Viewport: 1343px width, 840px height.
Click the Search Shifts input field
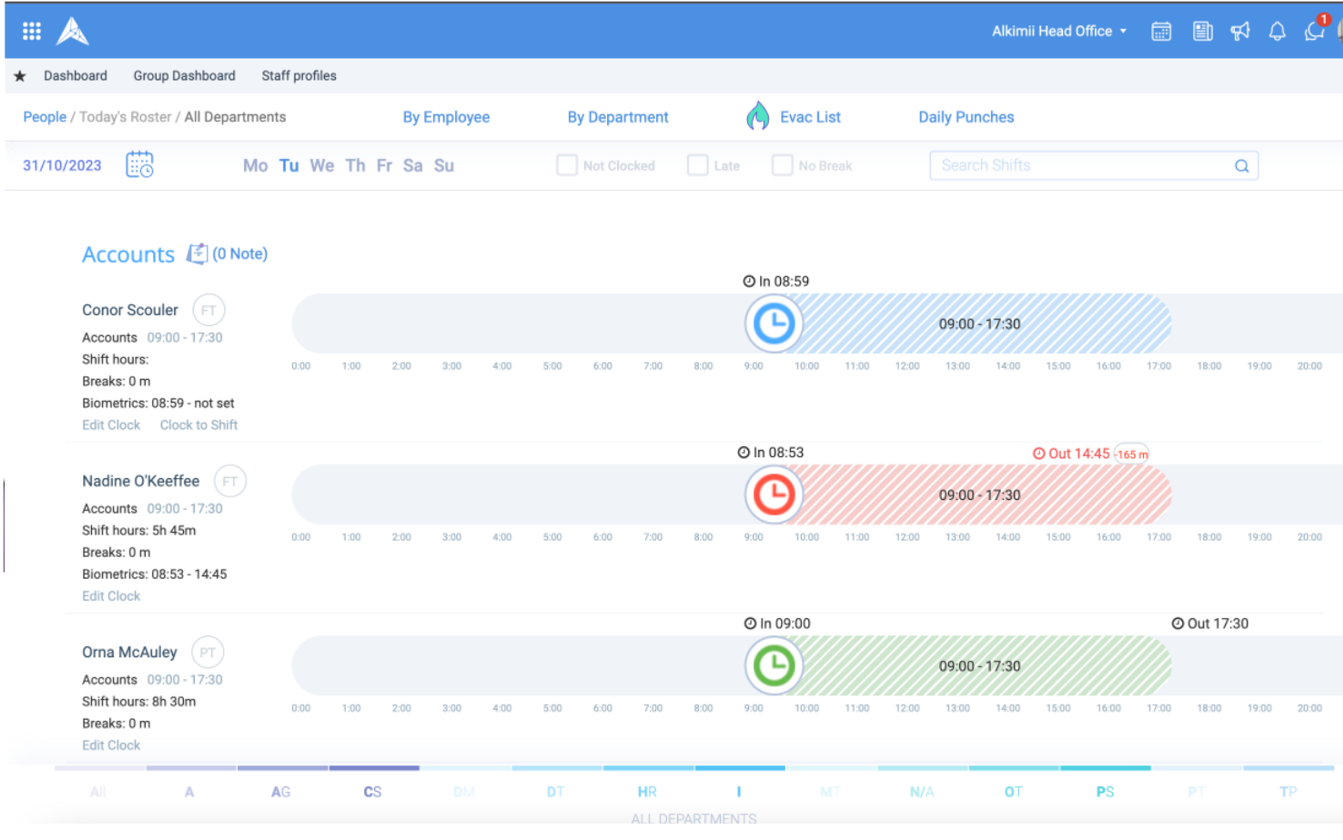click(x=1094, y=166)
